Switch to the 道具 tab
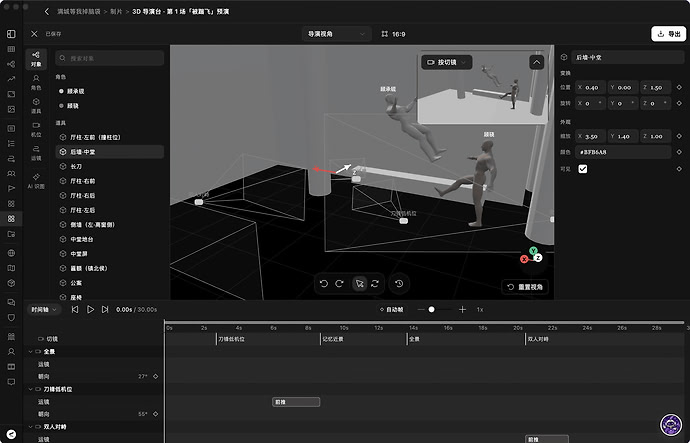Image resolution: width=690 pixels, height=443 pixels. click(x=36, y=106)
